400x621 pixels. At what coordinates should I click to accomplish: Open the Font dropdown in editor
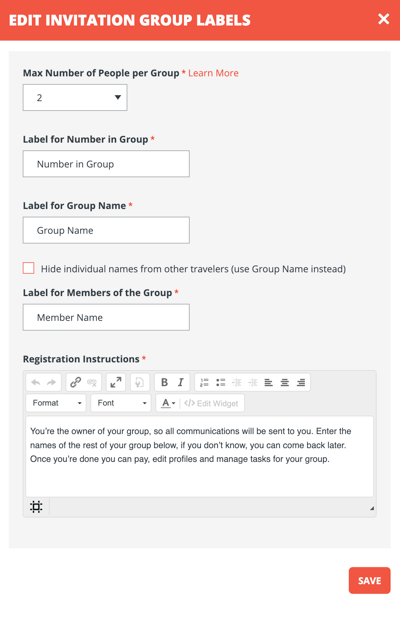click(x=121, y=403)
